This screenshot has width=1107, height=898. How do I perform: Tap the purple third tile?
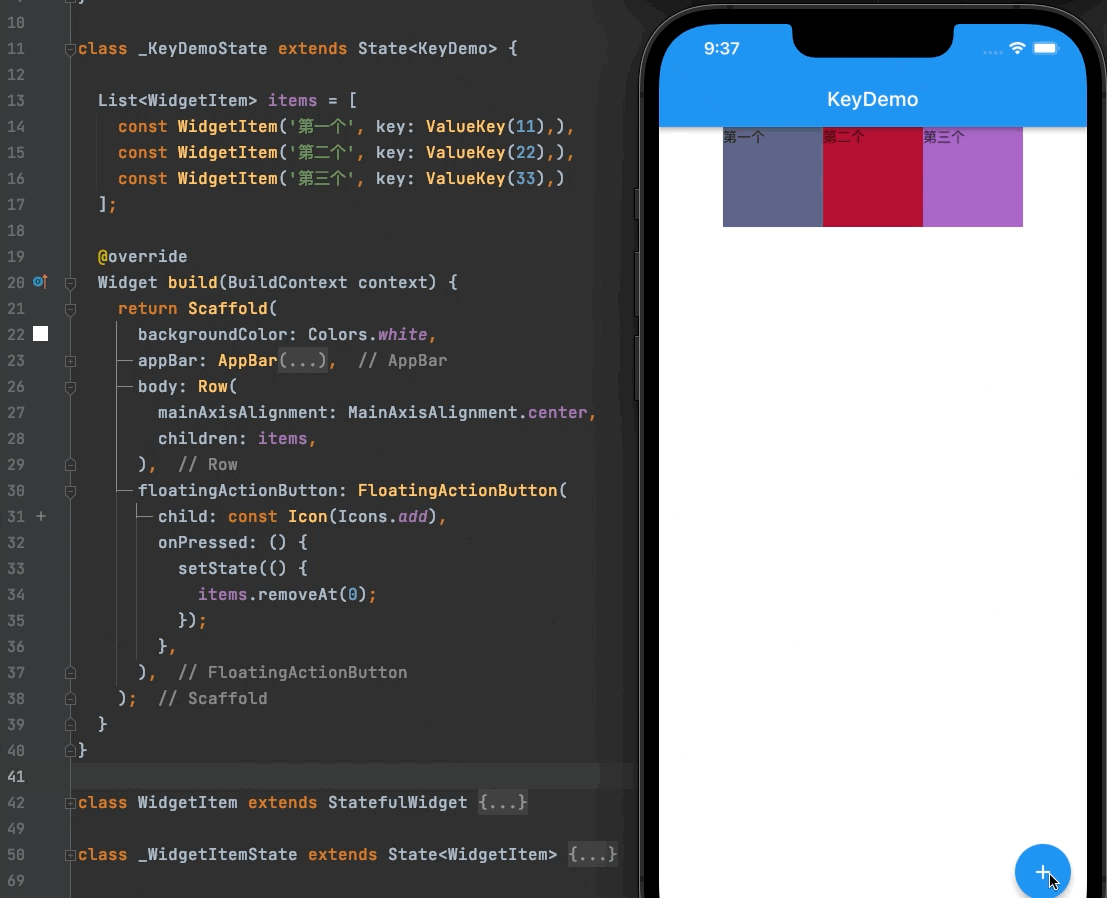pyautogui.click(x=973, y=177)
